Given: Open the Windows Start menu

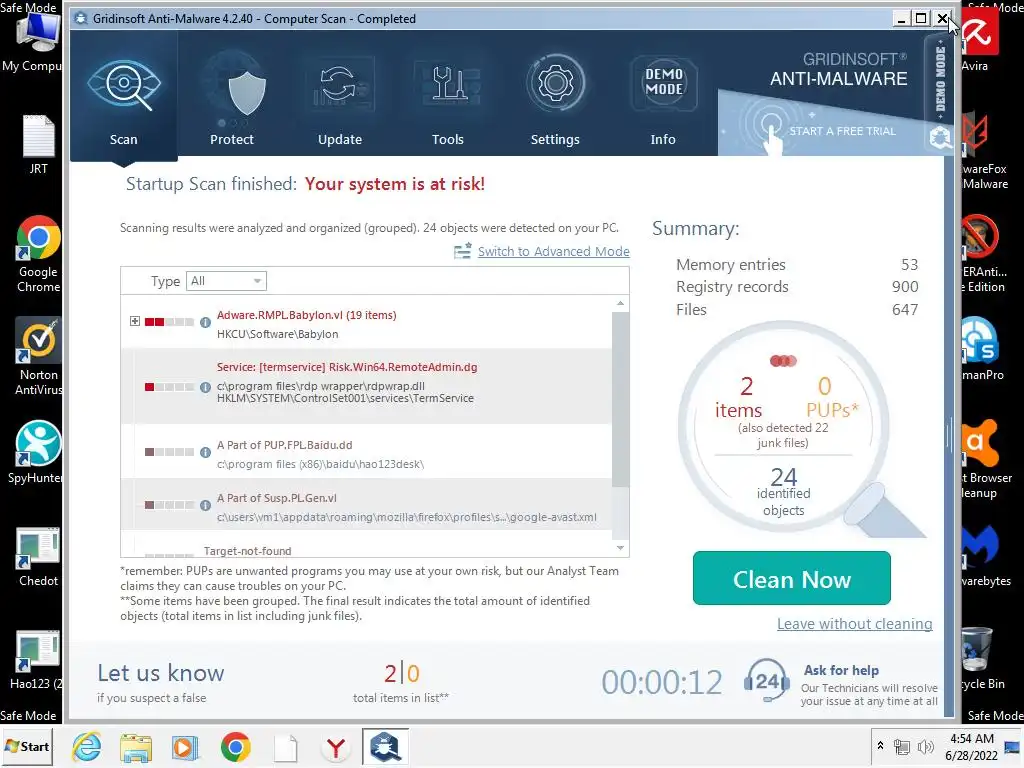Looking at the screenshot, I should (27, 746).
